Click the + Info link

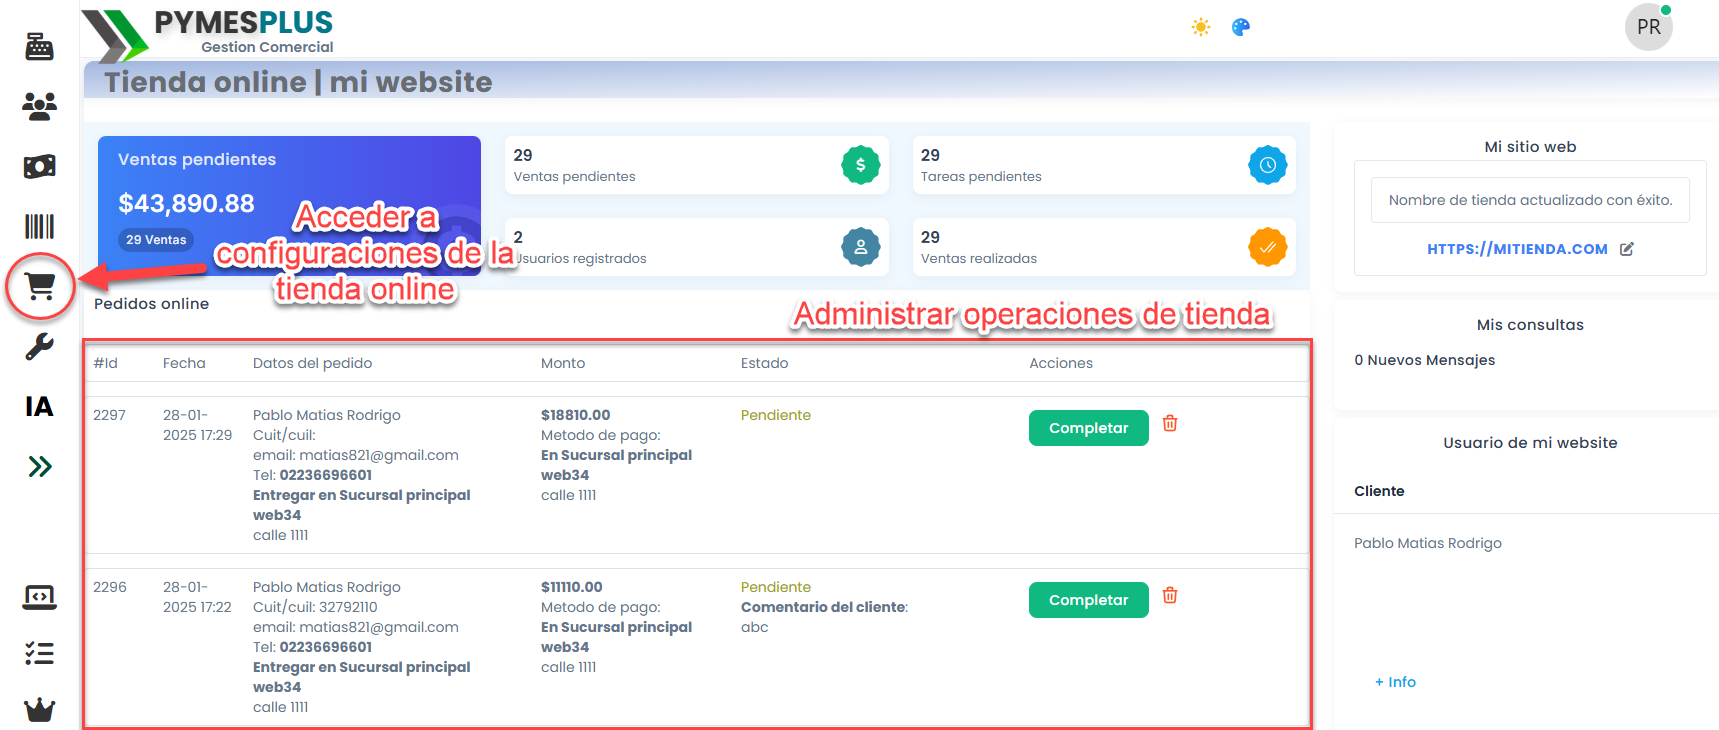tap(1395, 682)
